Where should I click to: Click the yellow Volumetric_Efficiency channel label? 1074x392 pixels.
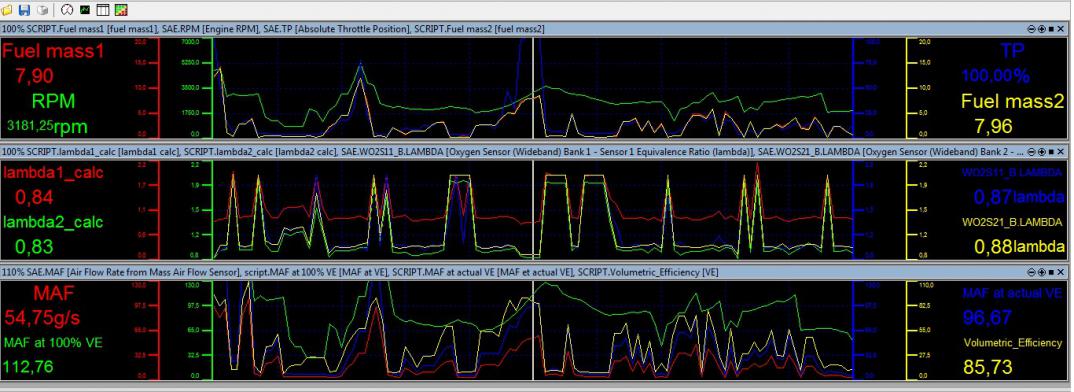click(1012, 342)
